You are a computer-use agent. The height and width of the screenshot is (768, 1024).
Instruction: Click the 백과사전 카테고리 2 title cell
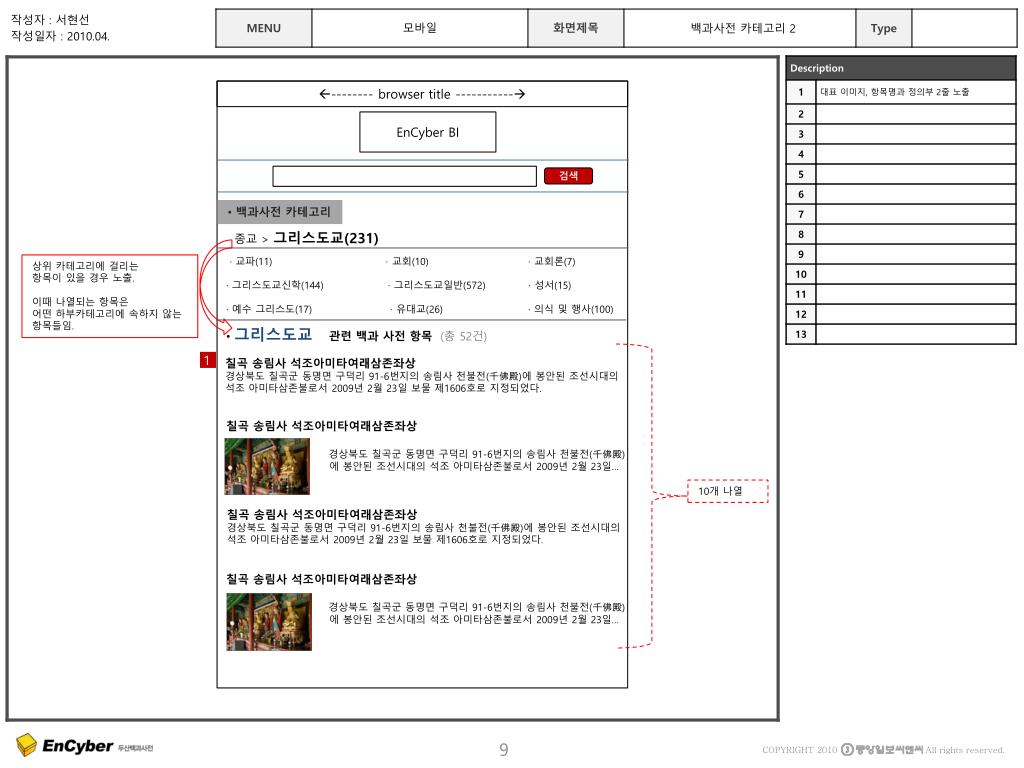point(740,28)
